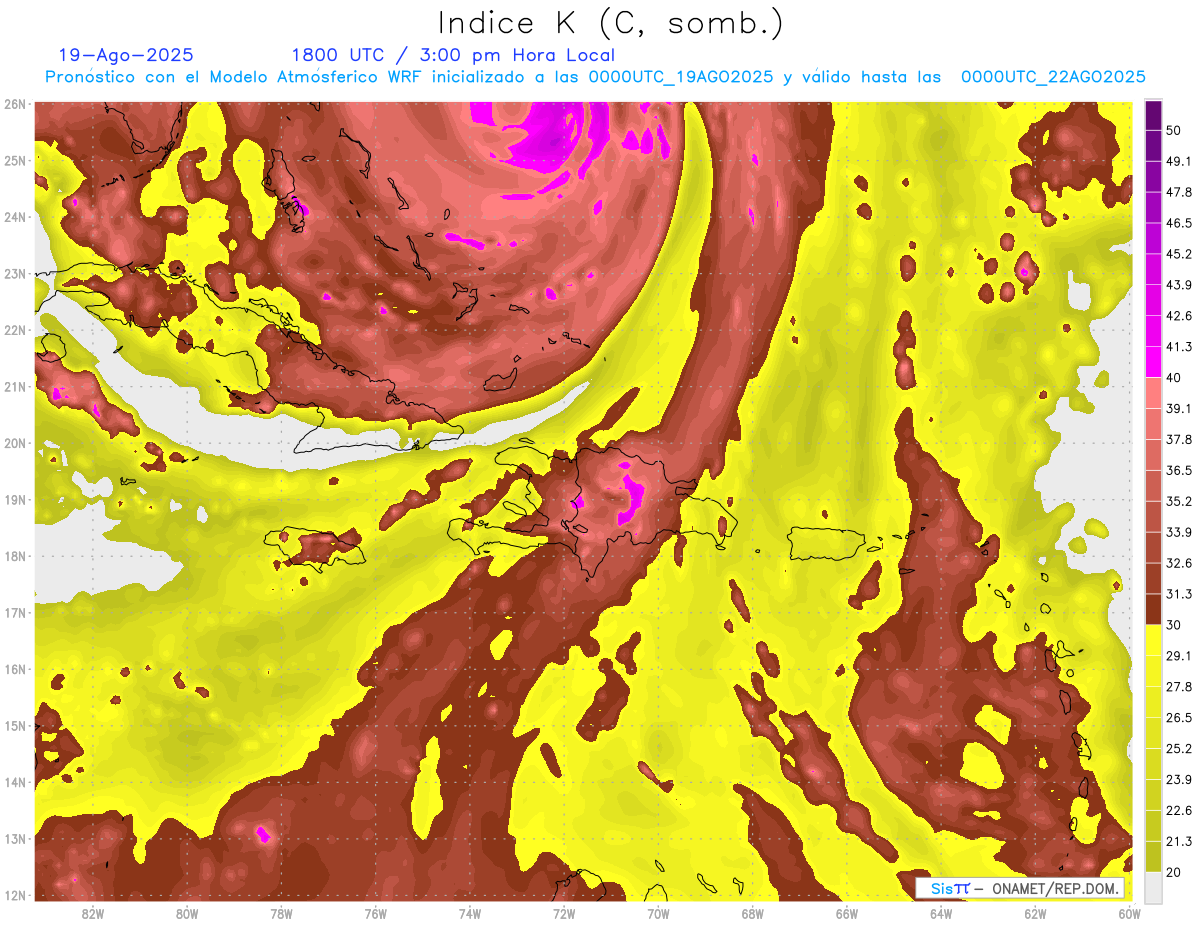Click the legend value "47.8"

click(1178, 192)
